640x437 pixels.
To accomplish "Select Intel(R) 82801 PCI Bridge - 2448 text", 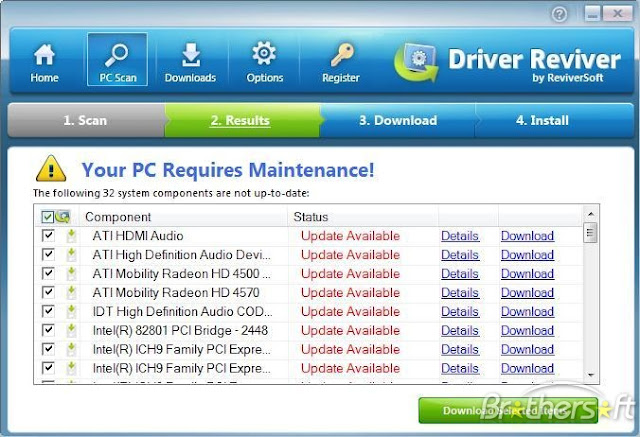I will (180, 331).
